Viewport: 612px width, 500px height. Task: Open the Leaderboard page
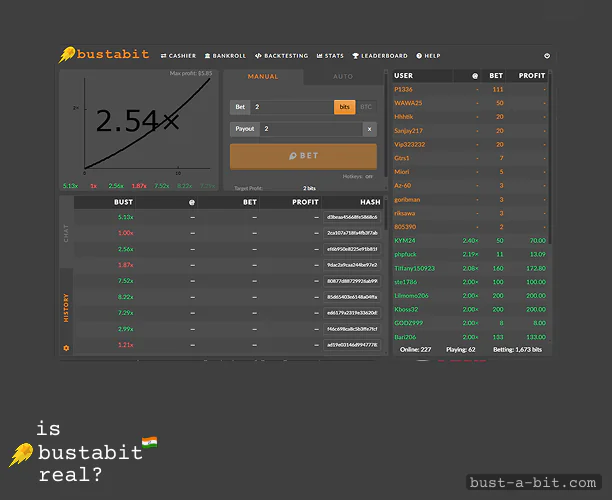(x=380, y=56)
